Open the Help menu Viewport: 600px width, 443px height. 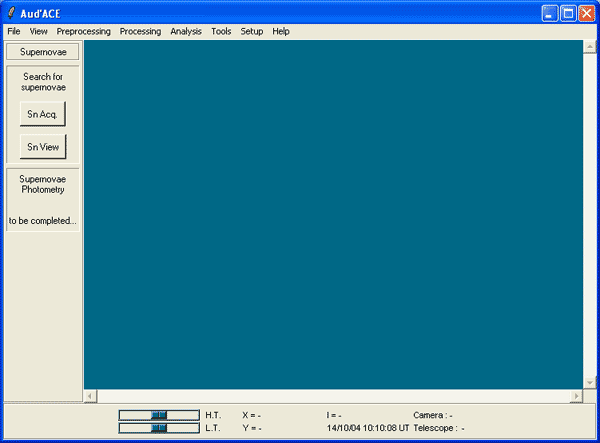click(x=281, y=31)
